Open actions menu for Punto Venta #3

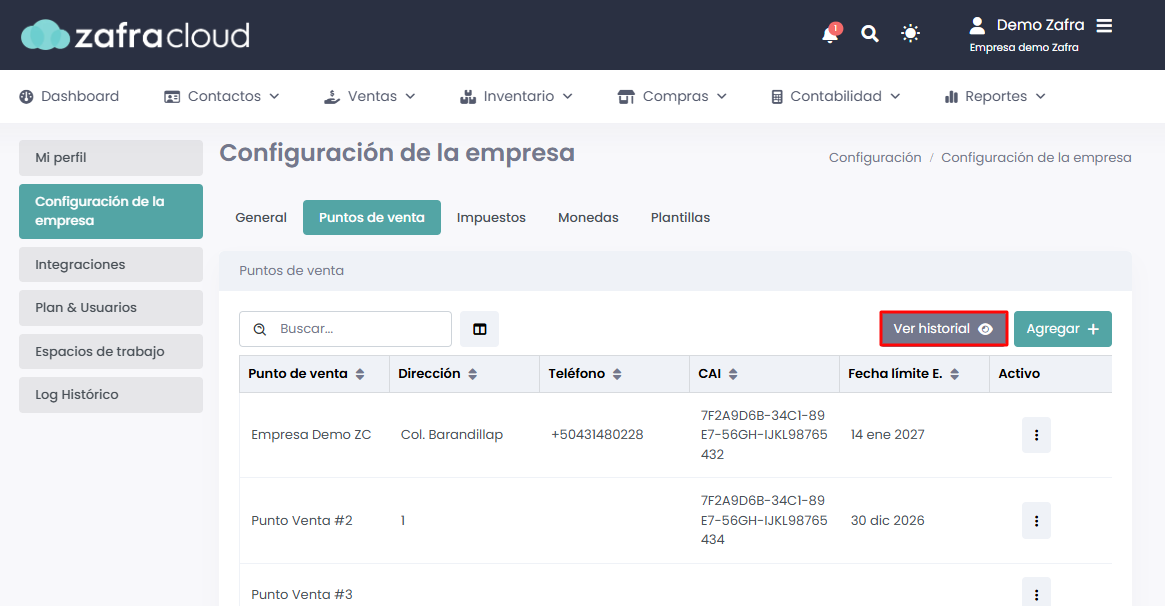(1036, 593)
